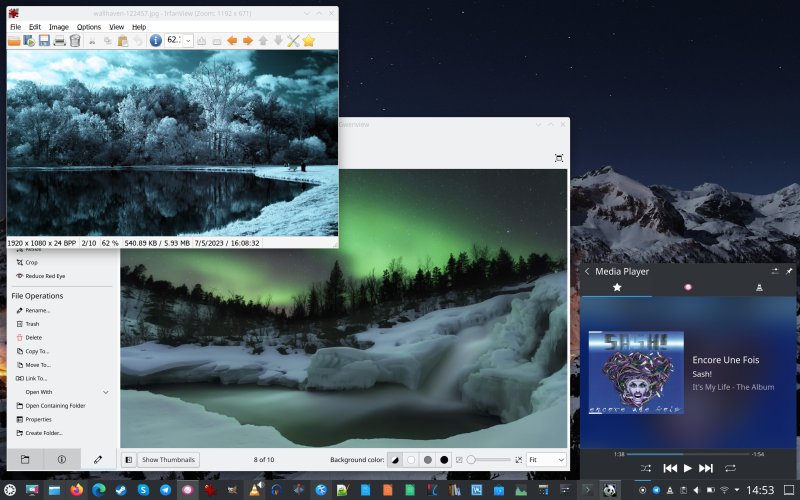Toggle shuffle in Media Player
This screenshot has width=800, height=500.
645,468
